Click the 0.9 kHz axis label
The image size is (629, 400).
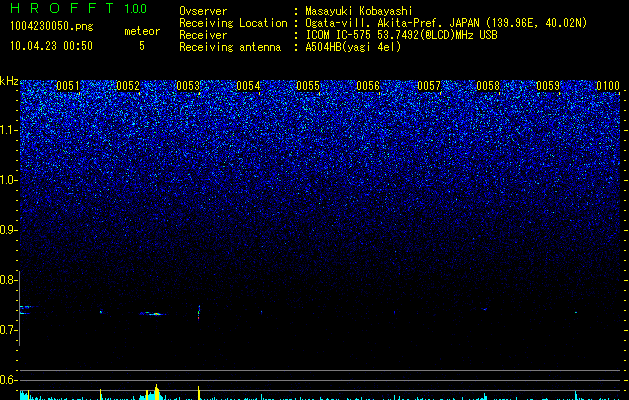click(x=8, y=230)
